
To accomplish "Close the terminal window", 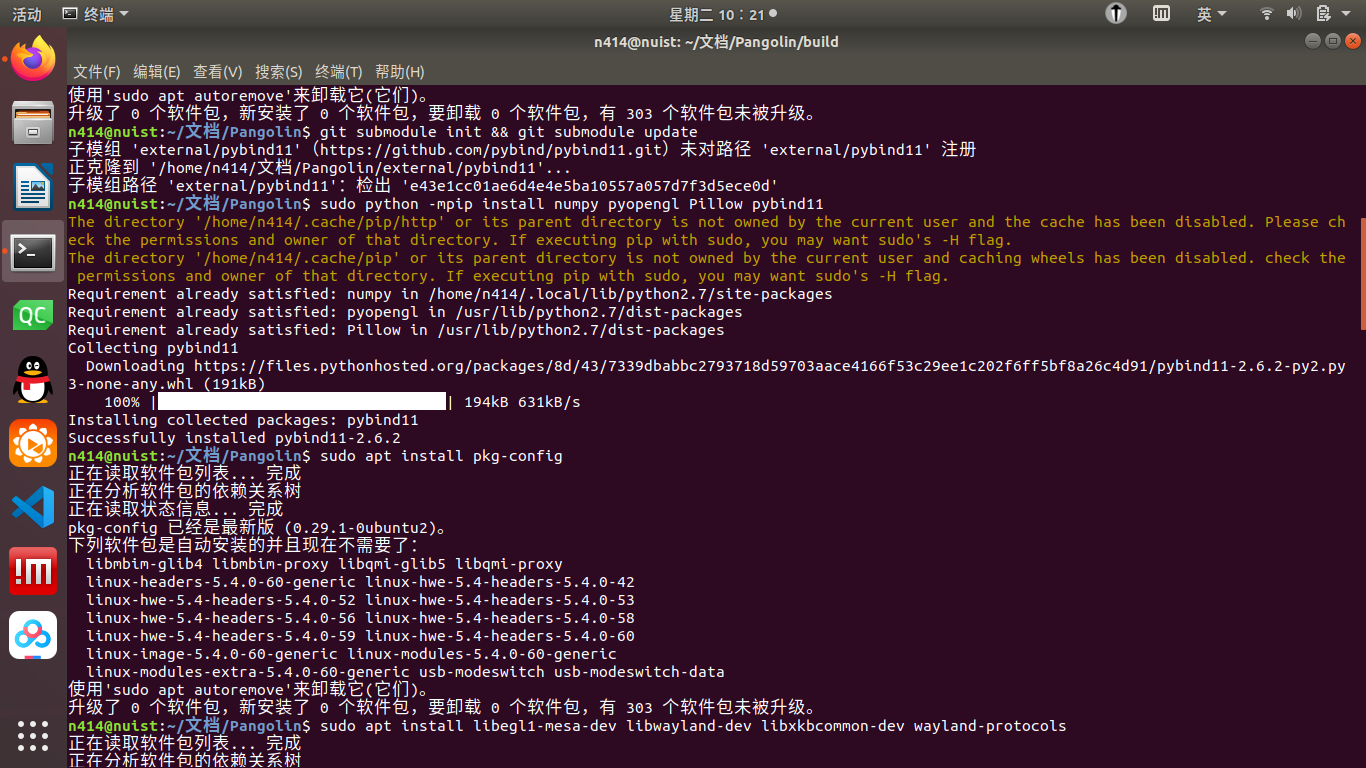I will (1352, 41).
